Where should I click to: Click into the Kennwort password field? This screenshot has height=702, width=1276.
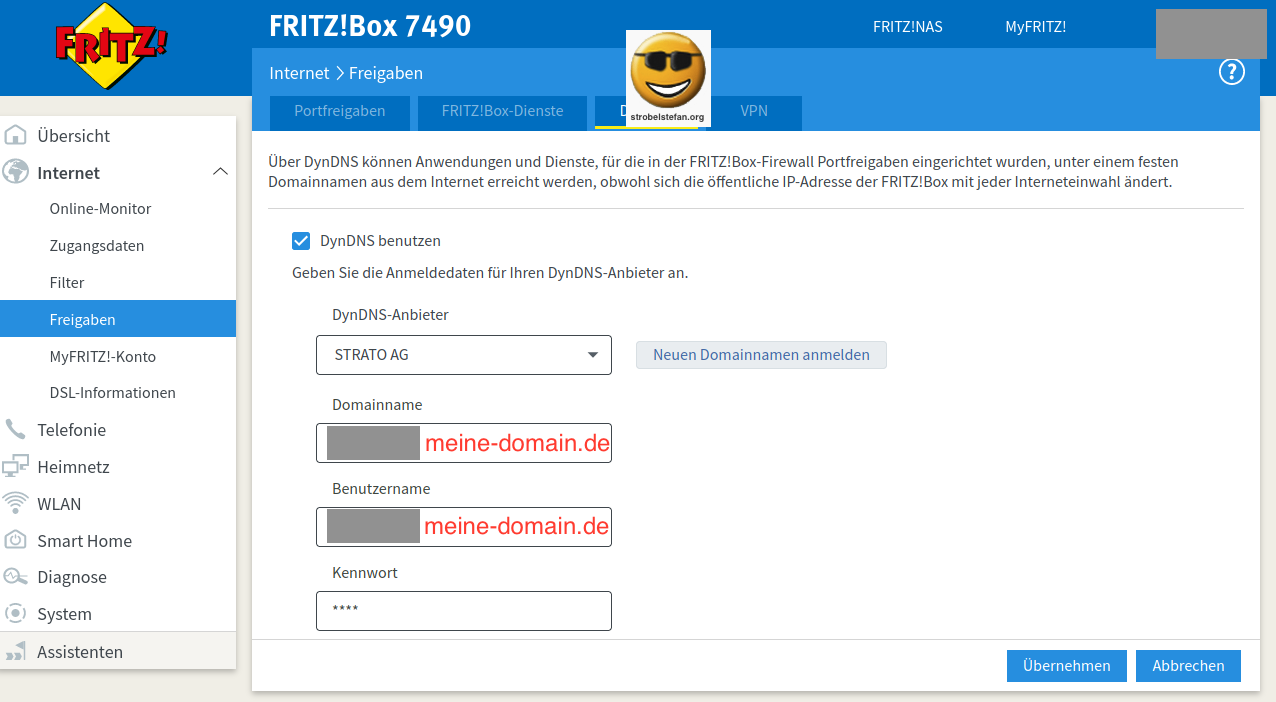click(x=463, y=610)
